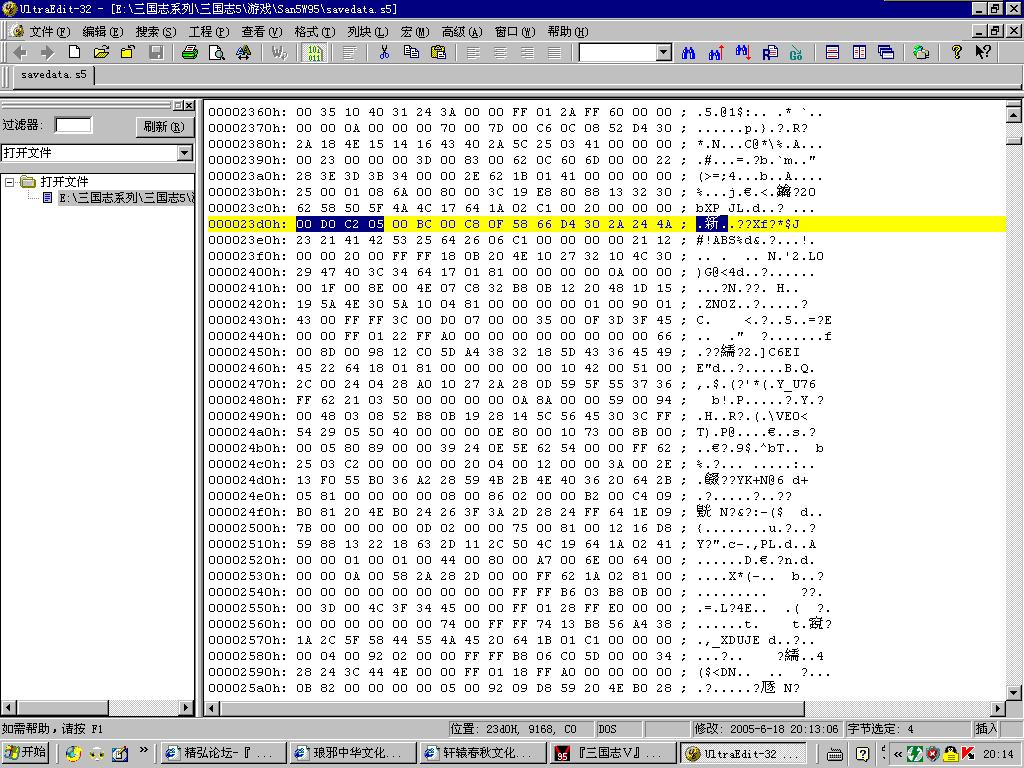Click the Replace icon in toolbar
This screenshot has height=768, width=1024.
(x=769, y=52)
